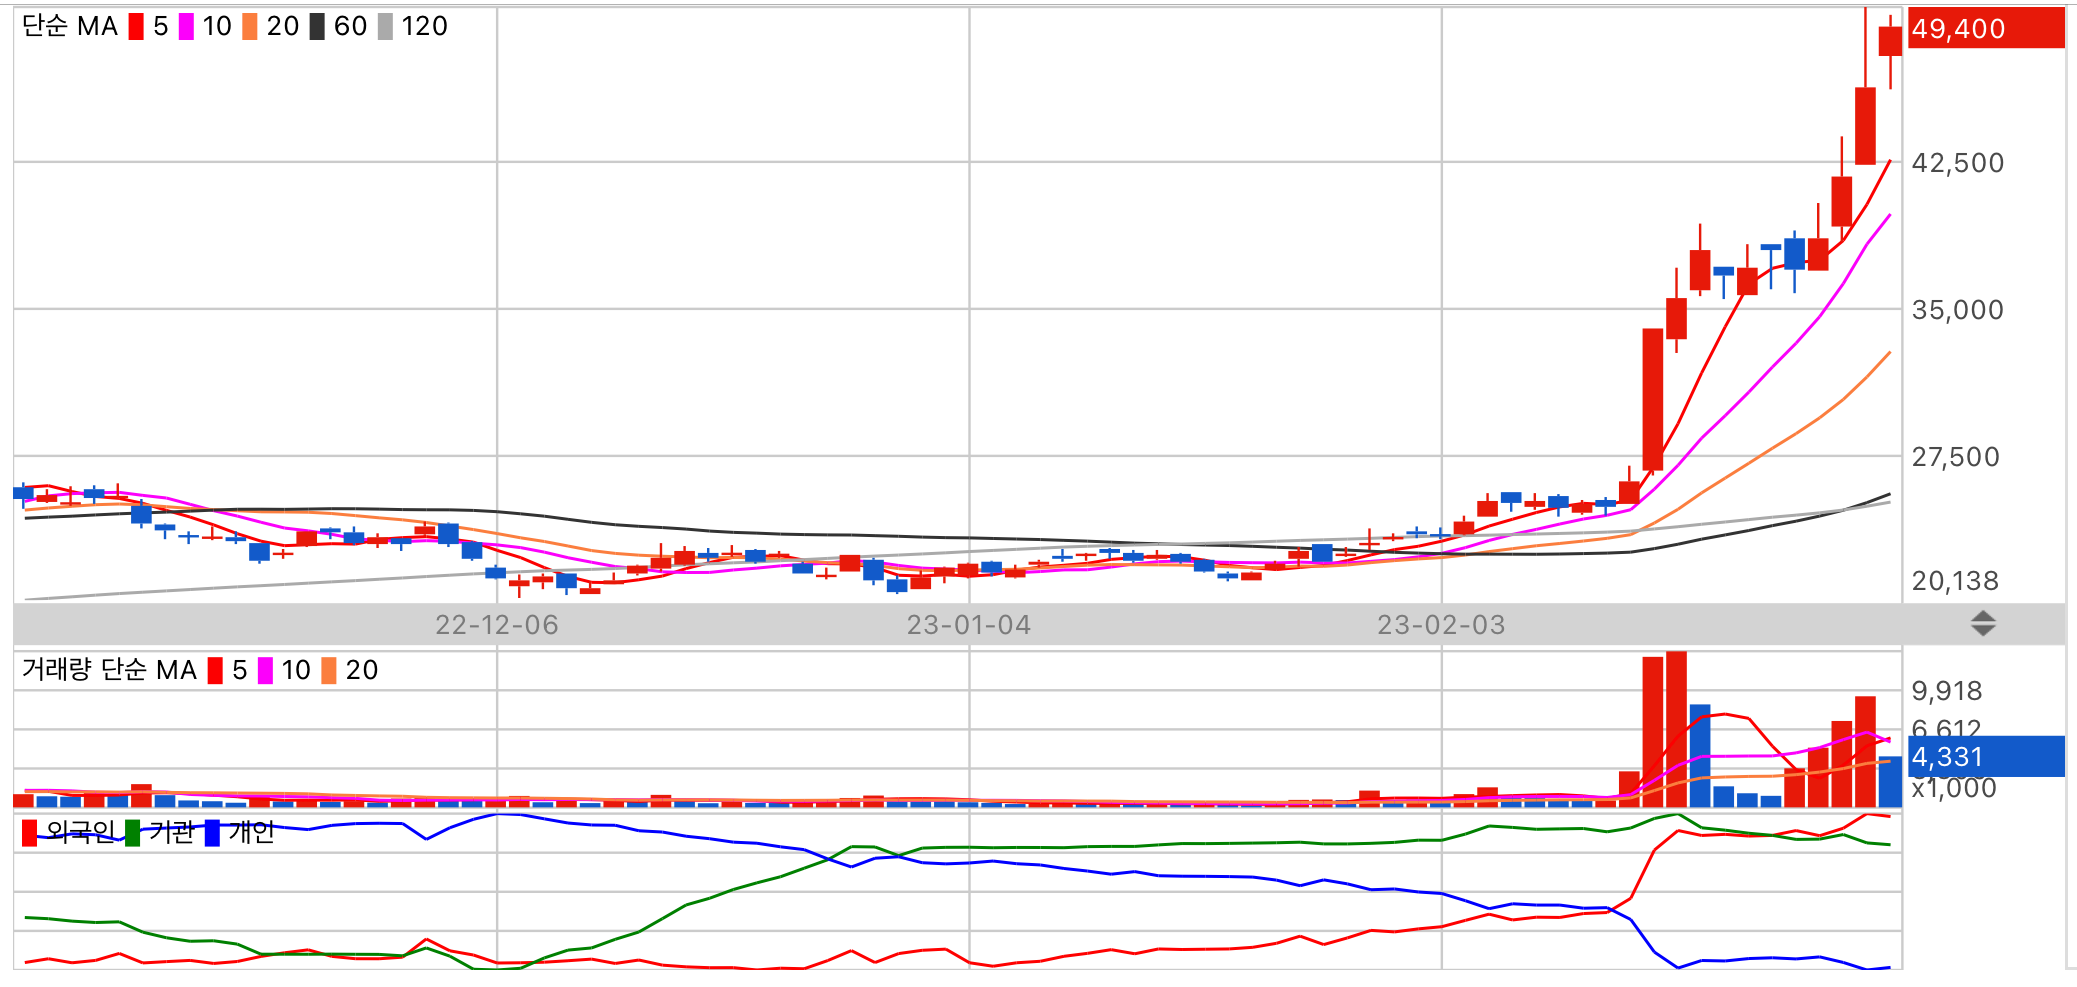Click the last blue volume bar
2077x987 pixels.
[1890, 782]
